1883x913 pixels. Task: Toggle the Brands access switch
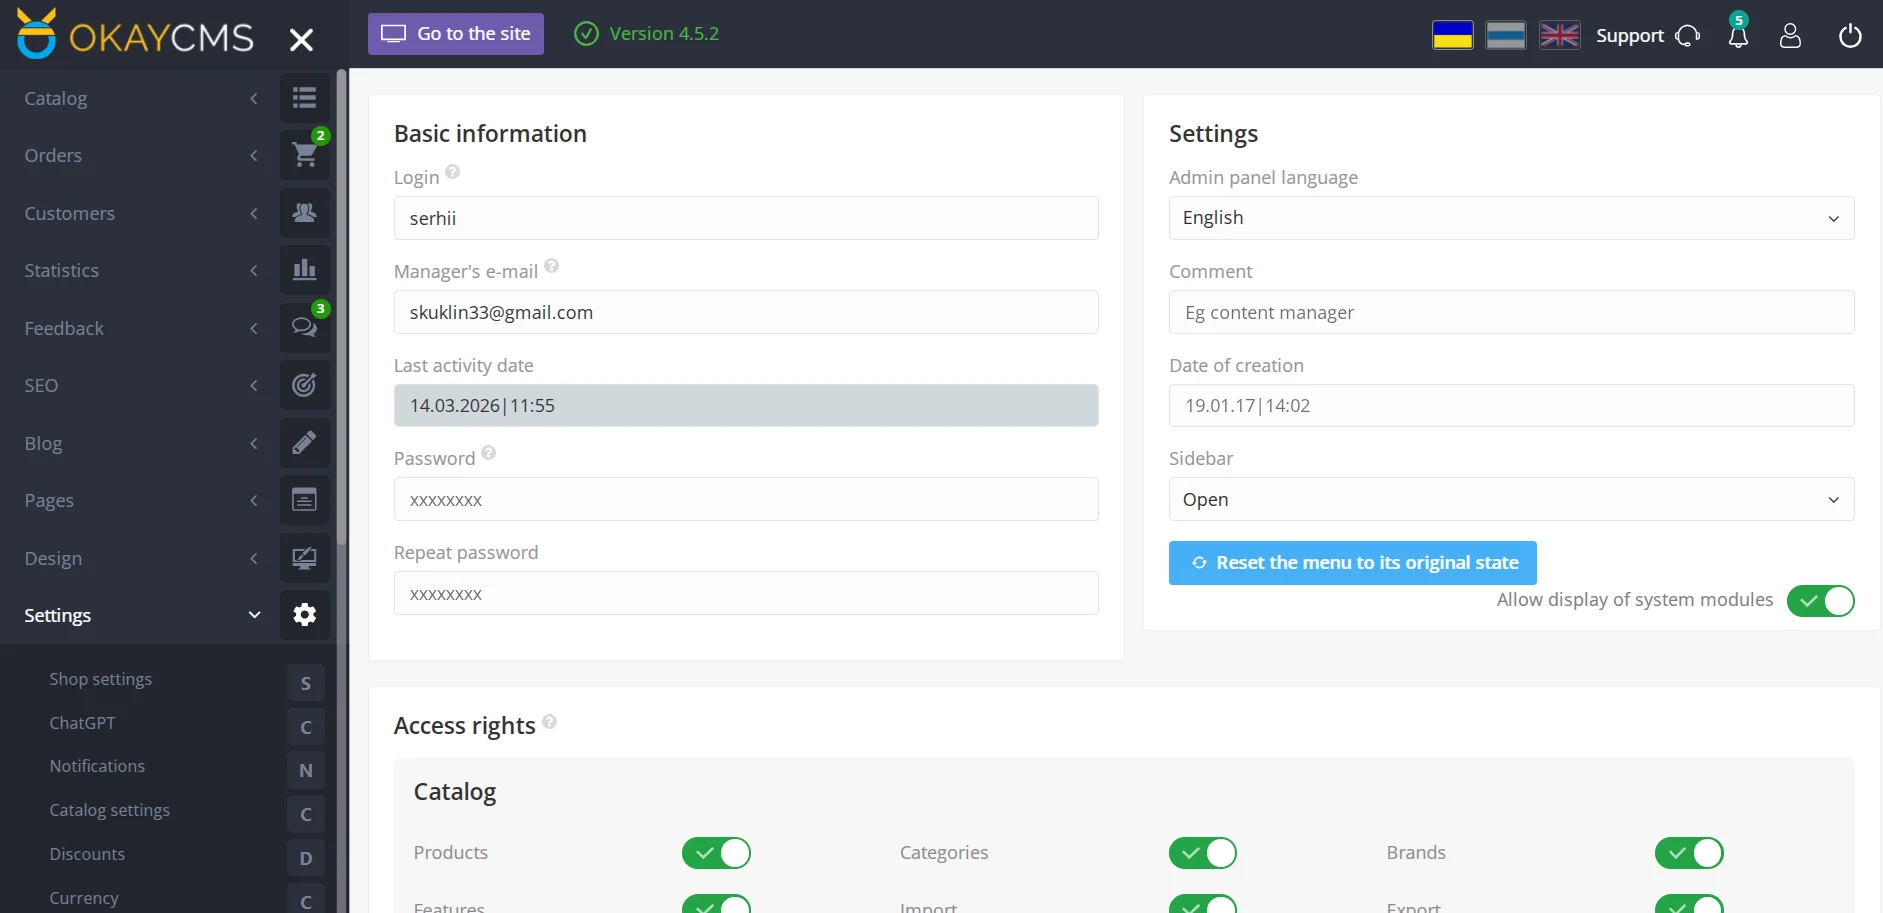1690,853
